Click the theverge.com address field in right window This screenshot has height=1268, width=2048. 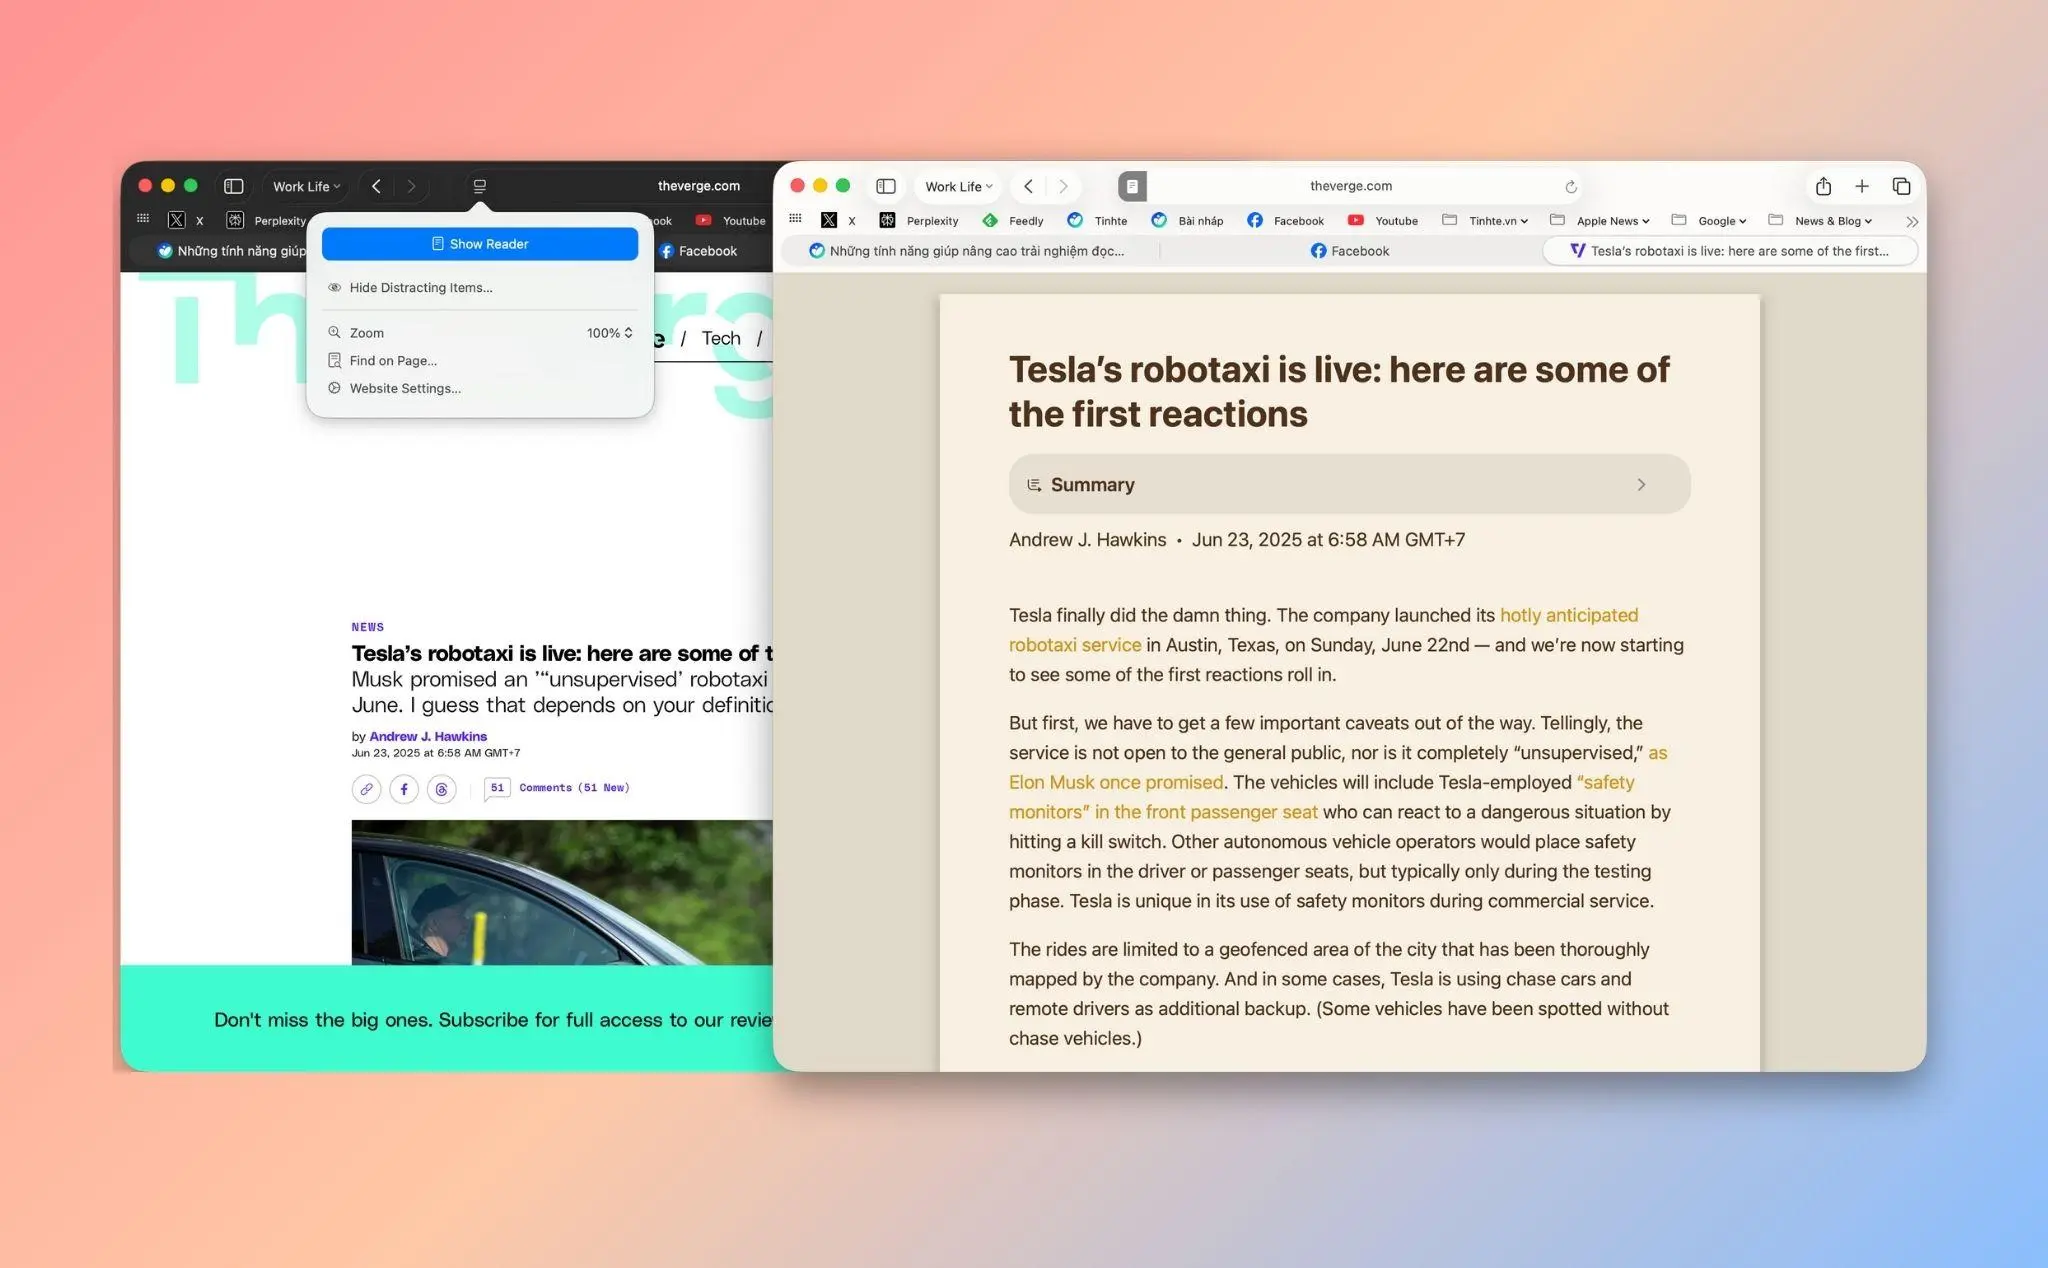1351,186
